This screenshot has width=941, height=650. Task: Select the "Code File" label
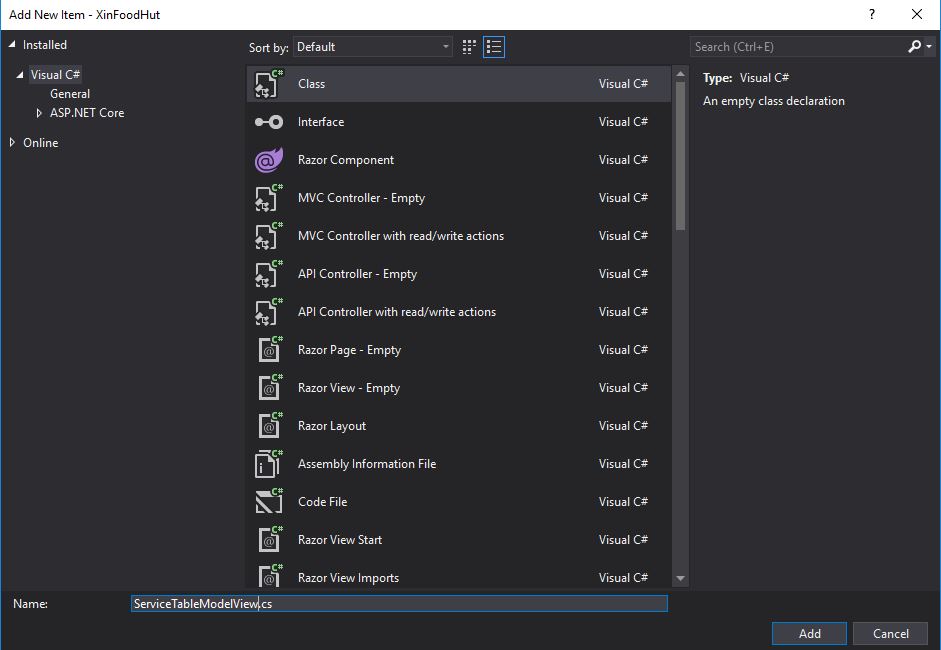tap(322, 502)
